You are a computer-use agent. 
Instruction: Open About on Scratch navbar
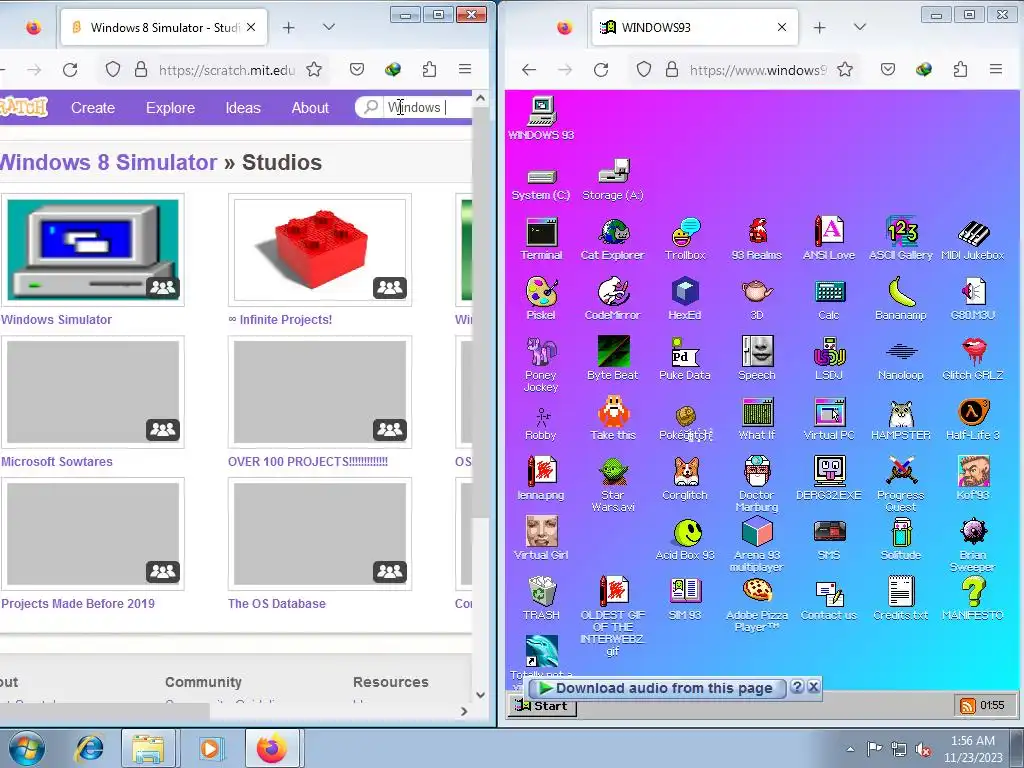click(310, 108)
